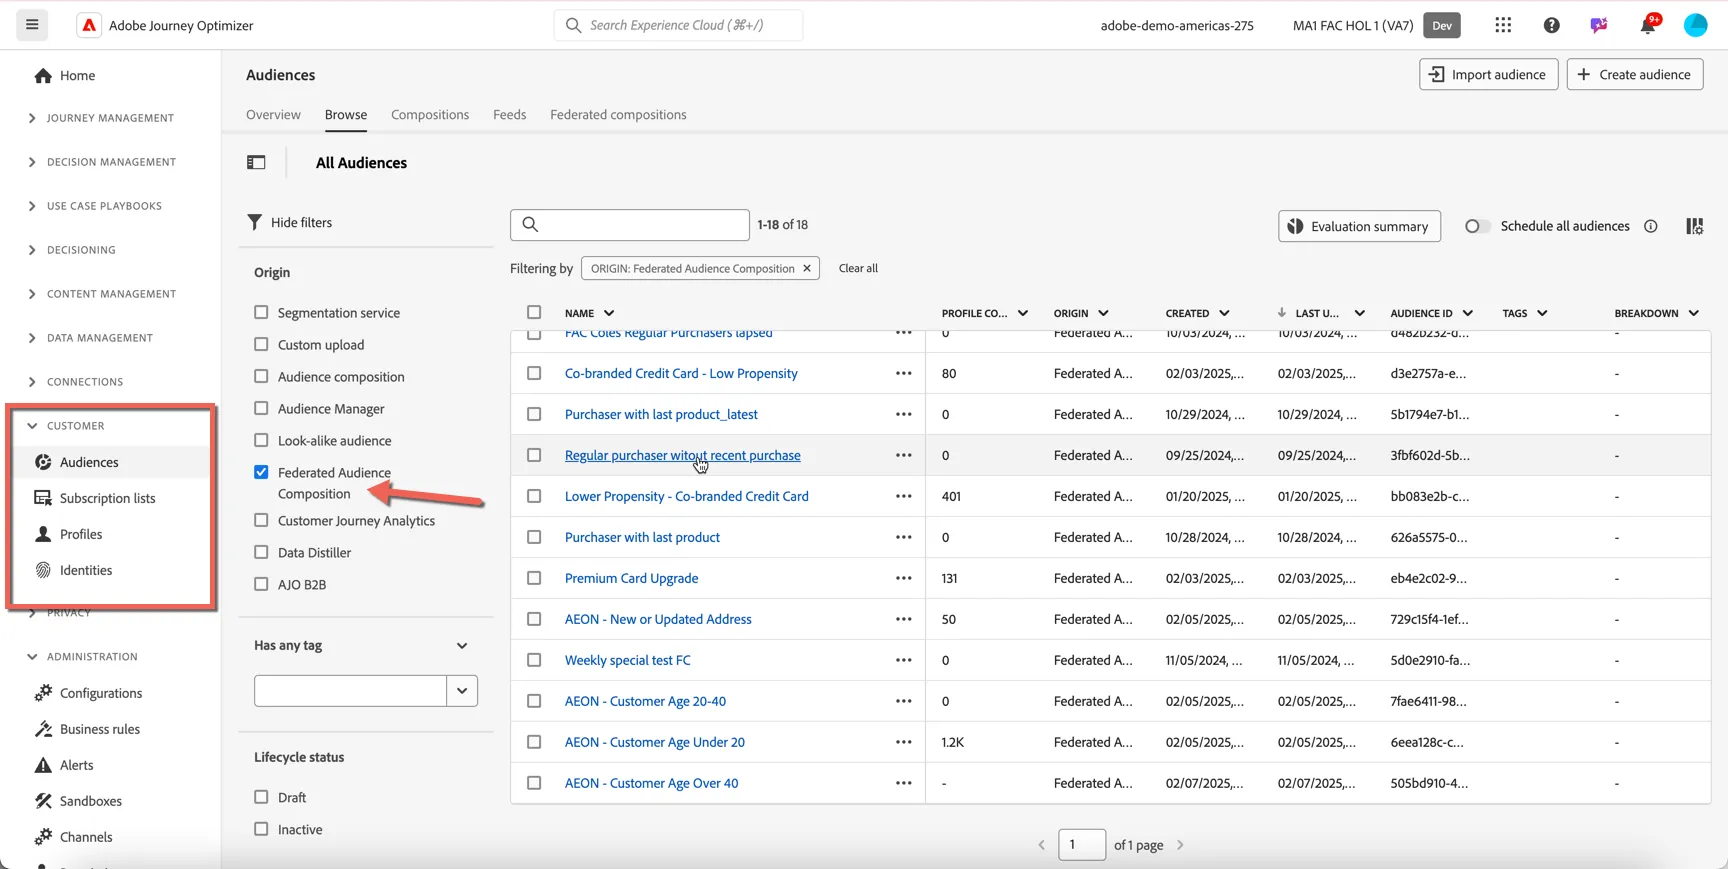Click the Import audience button
The height and width of the screenshot is (869, 1728).
pos(1489,74)
